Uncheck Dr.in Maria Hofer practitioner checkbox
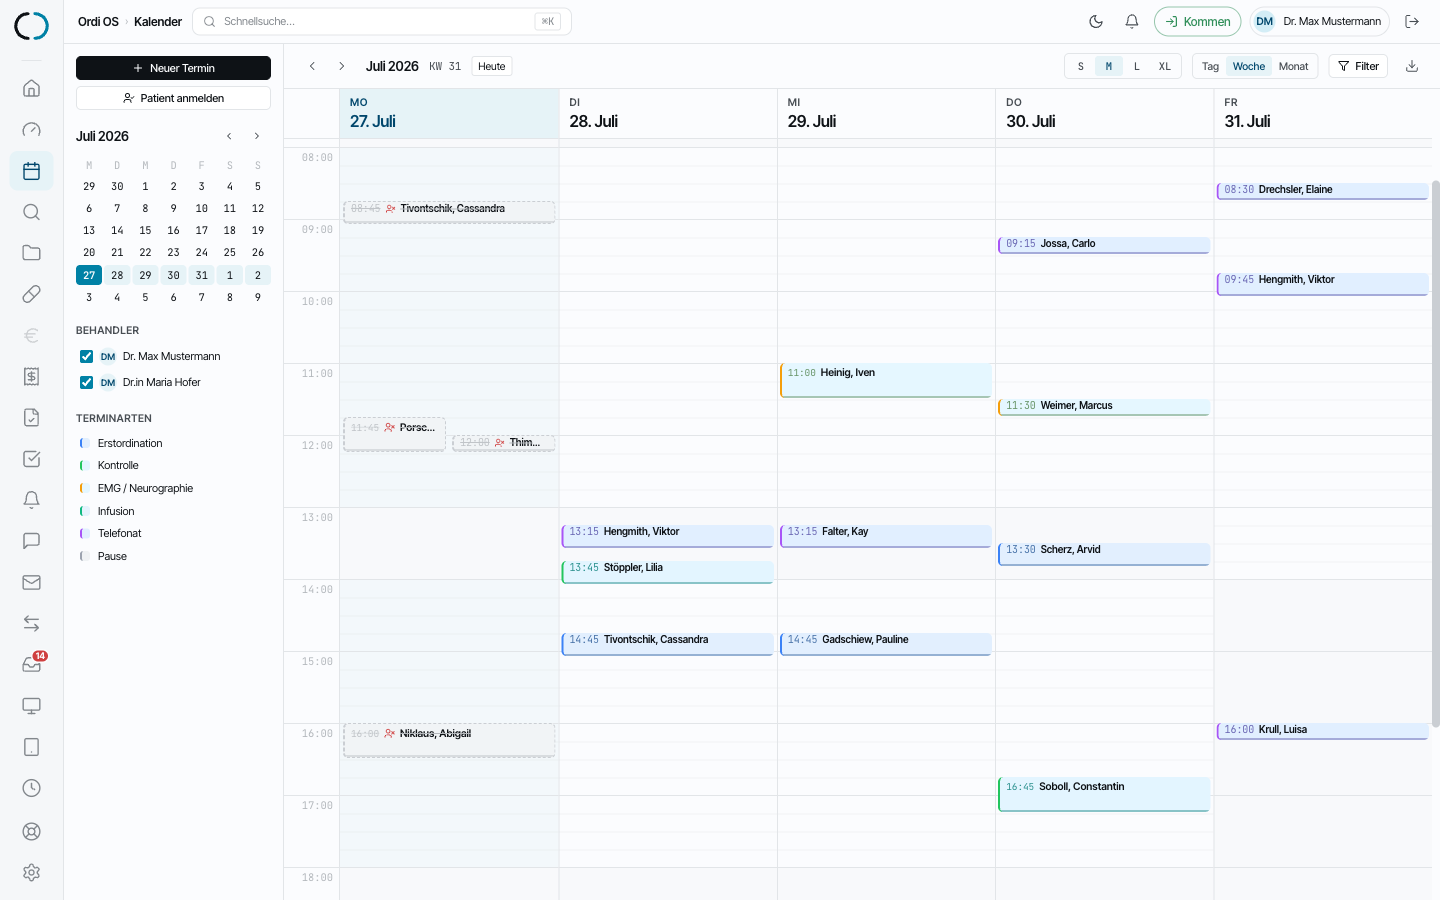 tap(86, 382)
